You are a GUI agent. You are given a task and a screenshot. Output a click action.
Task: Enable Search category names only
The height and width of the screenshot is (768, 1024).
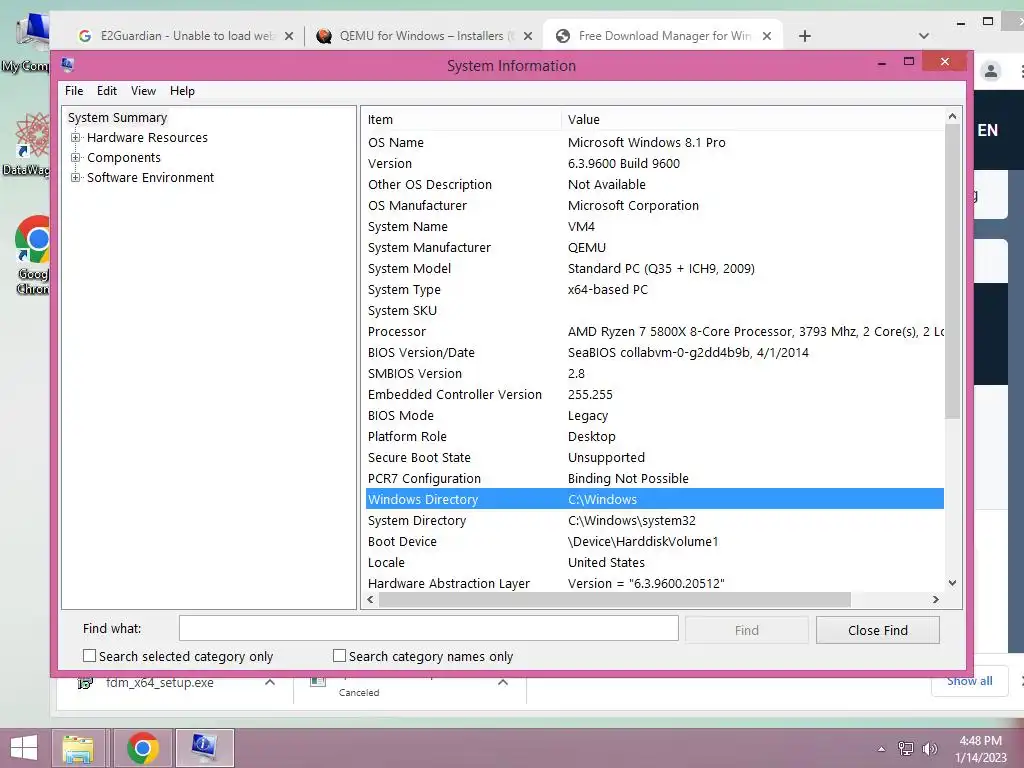pos(339,656)
